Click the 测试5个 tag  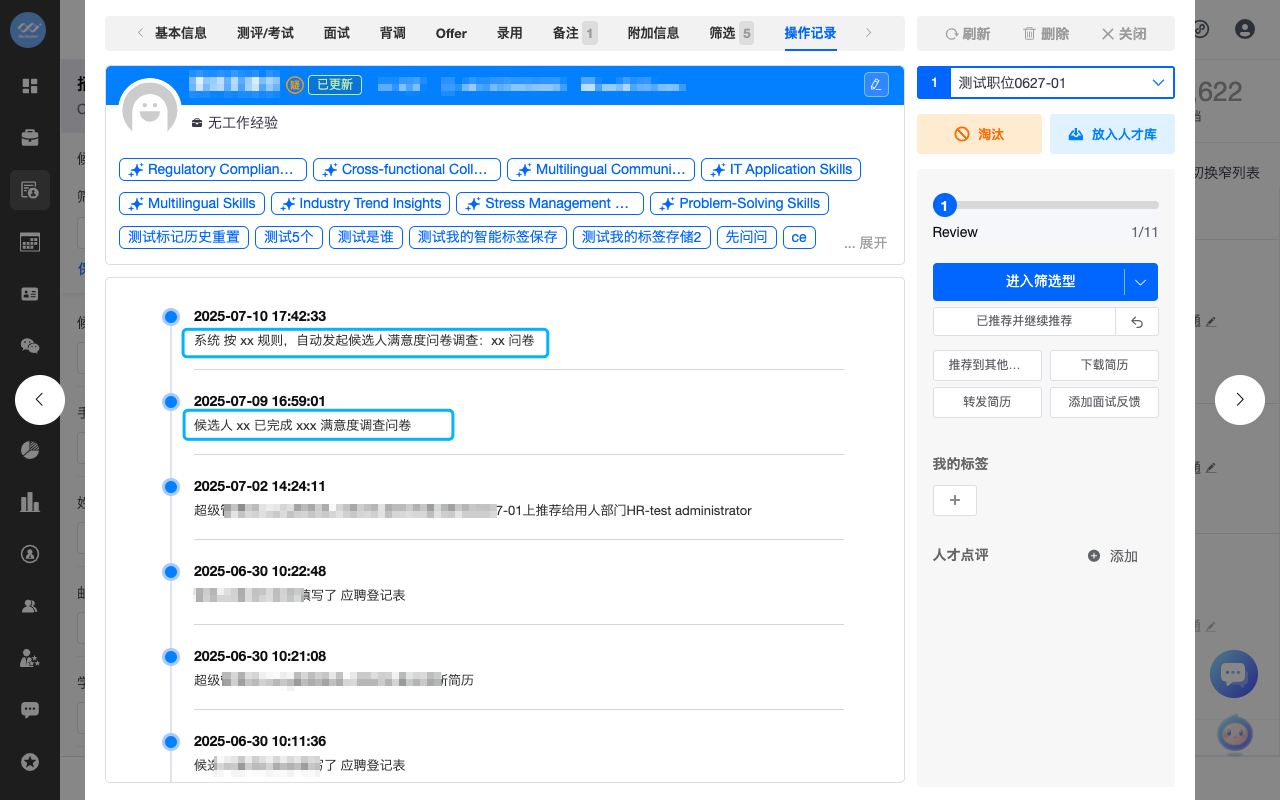coord(290,238)
